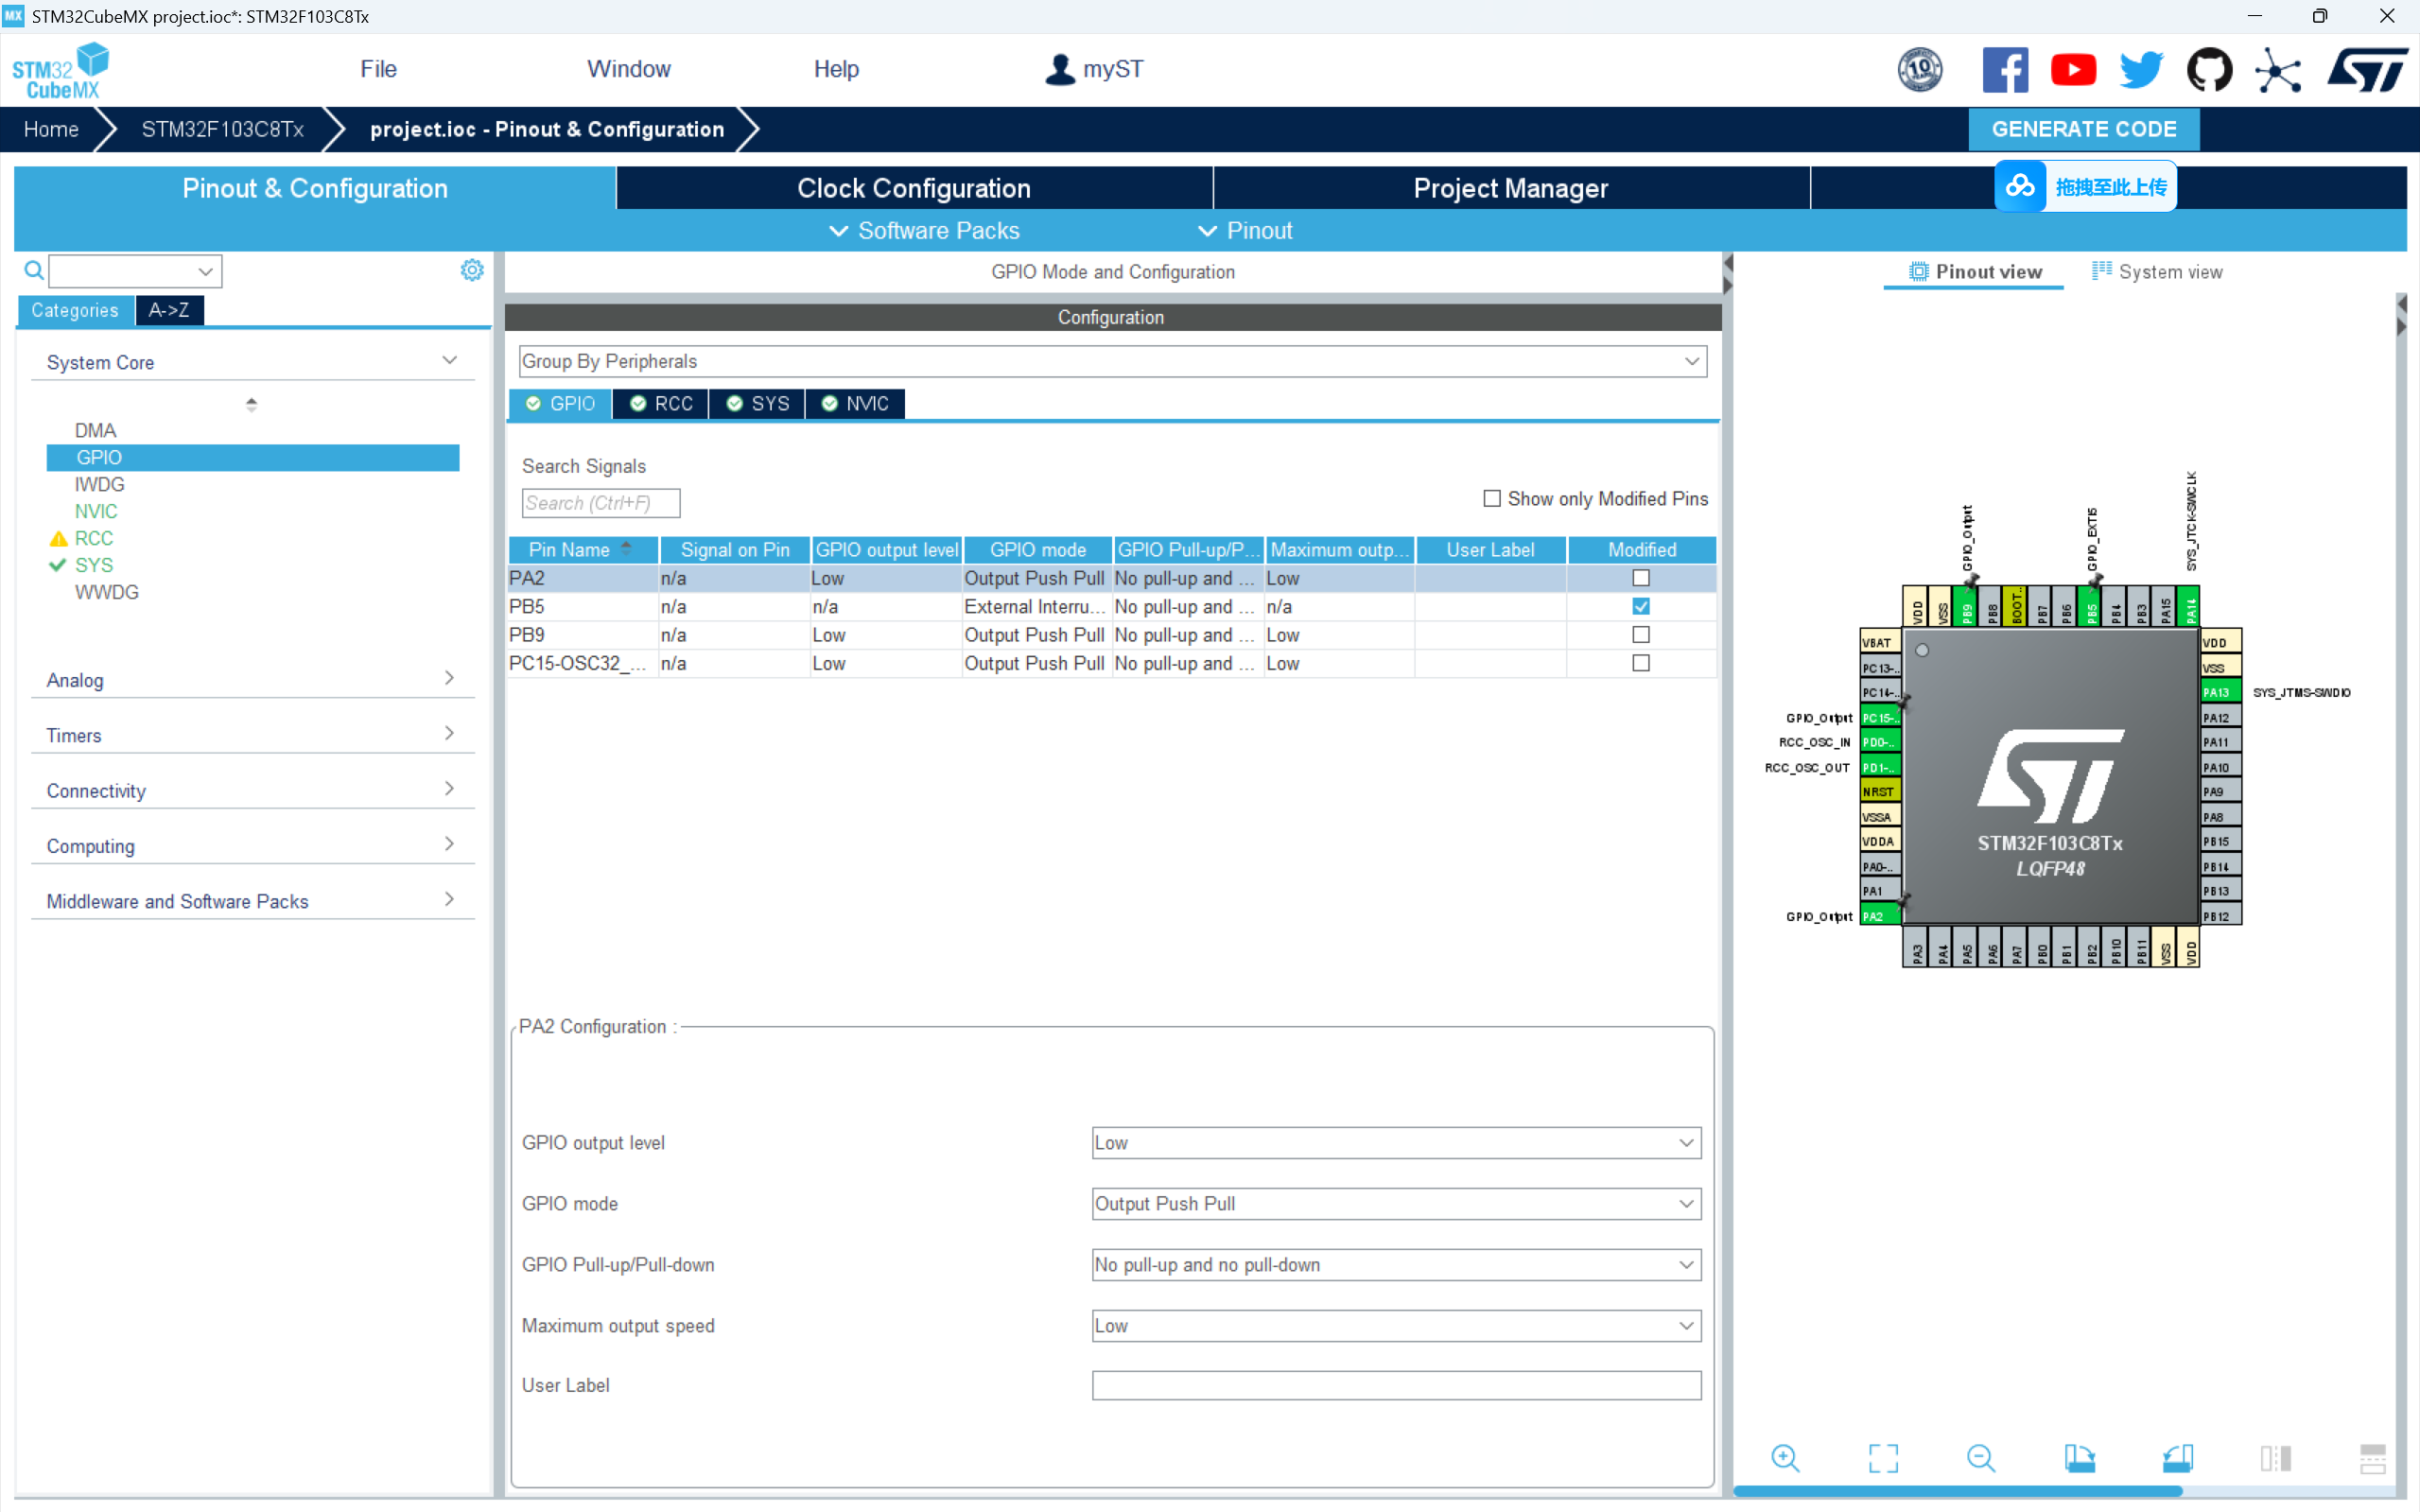Fit the chip to the pinout view

1883,1458
